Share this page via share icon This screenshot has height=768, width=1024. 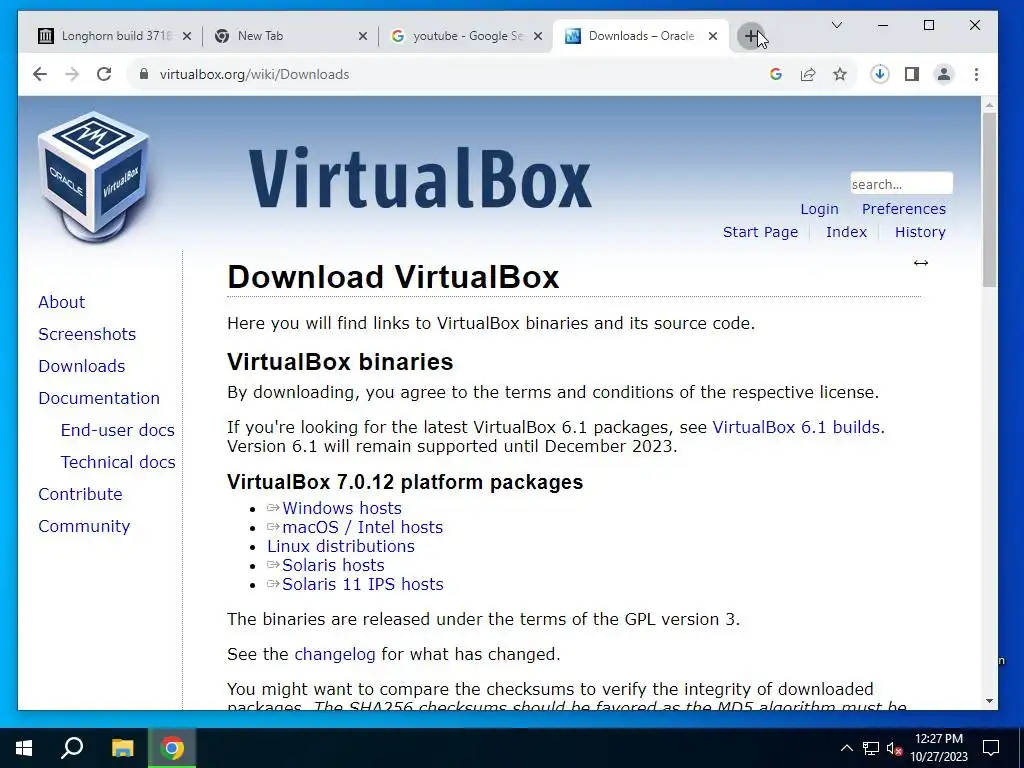tap(808, 74)
